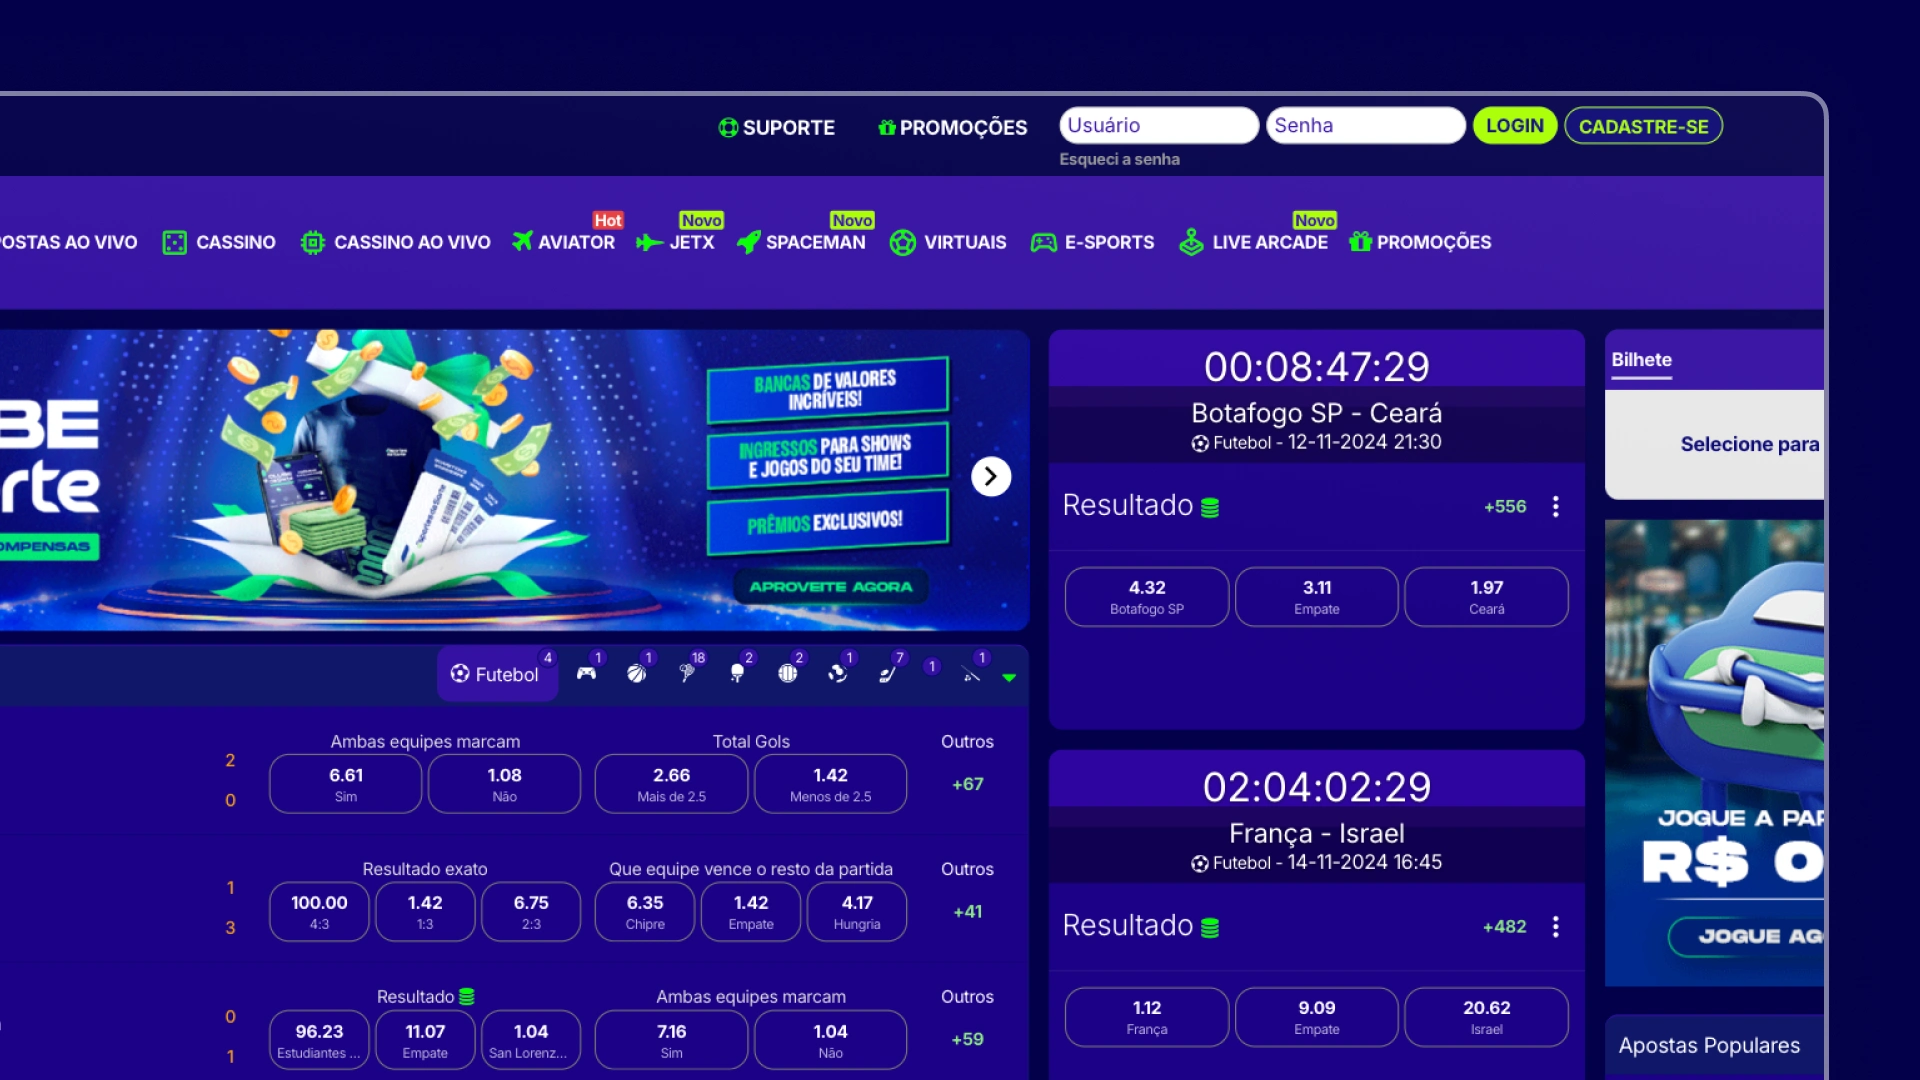Select the 4.32 odd for Botafogo SP
The height and width of the screenshot is (1080, 1920).
[1146, 597]
